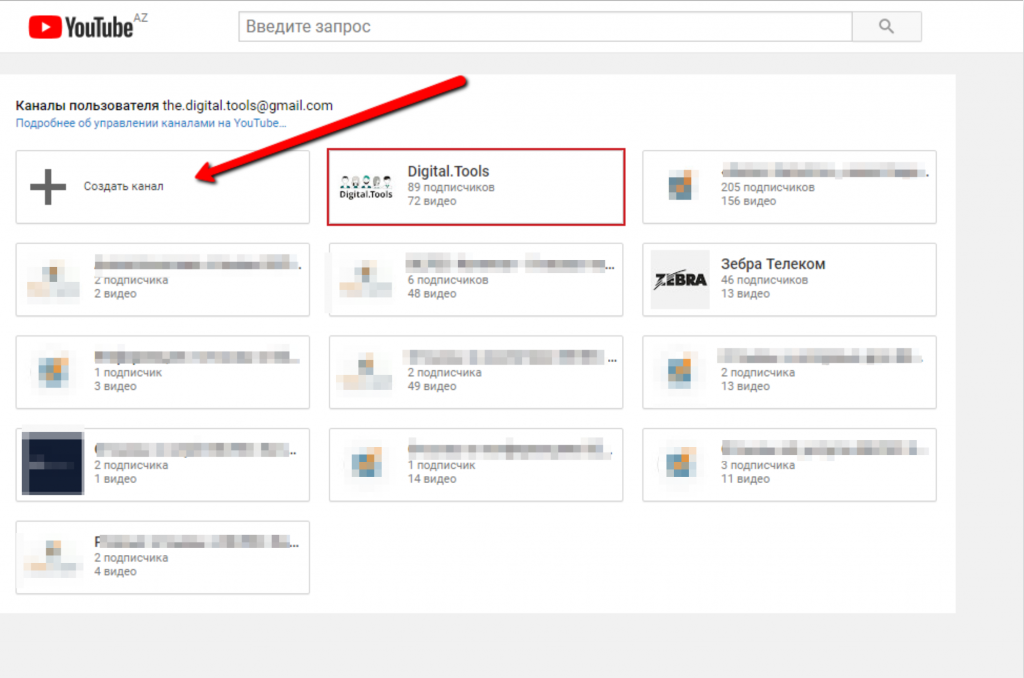Click dark avatar of the 1-video channel

tap(53, 463)
